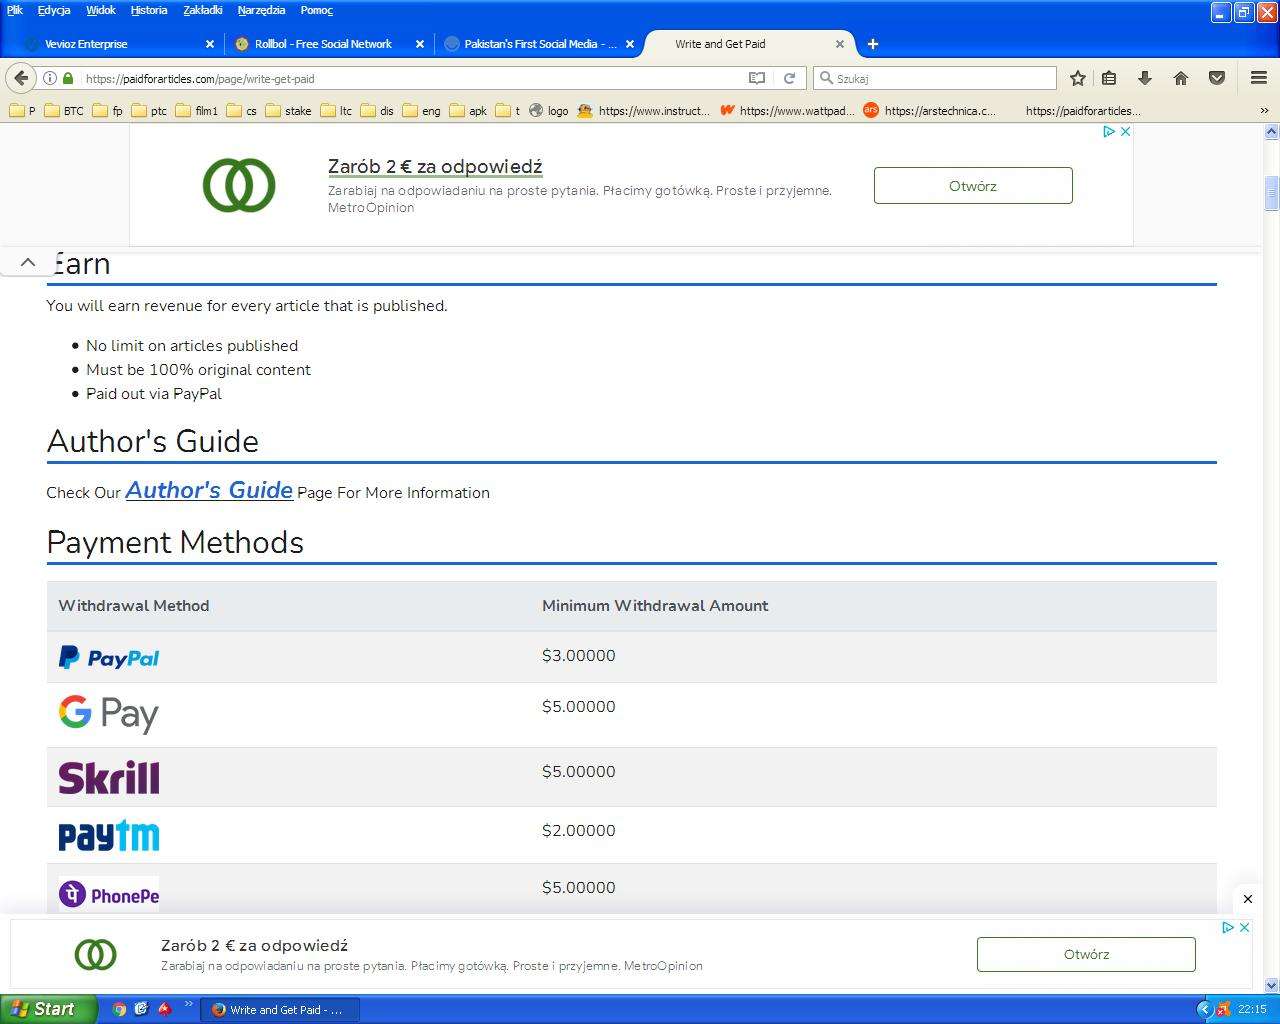The height and width of the screenshot is (1024, 1280).
Task: Open the top ad headline Zarób 2 € za odpowiedź
Action: point(435,167)
